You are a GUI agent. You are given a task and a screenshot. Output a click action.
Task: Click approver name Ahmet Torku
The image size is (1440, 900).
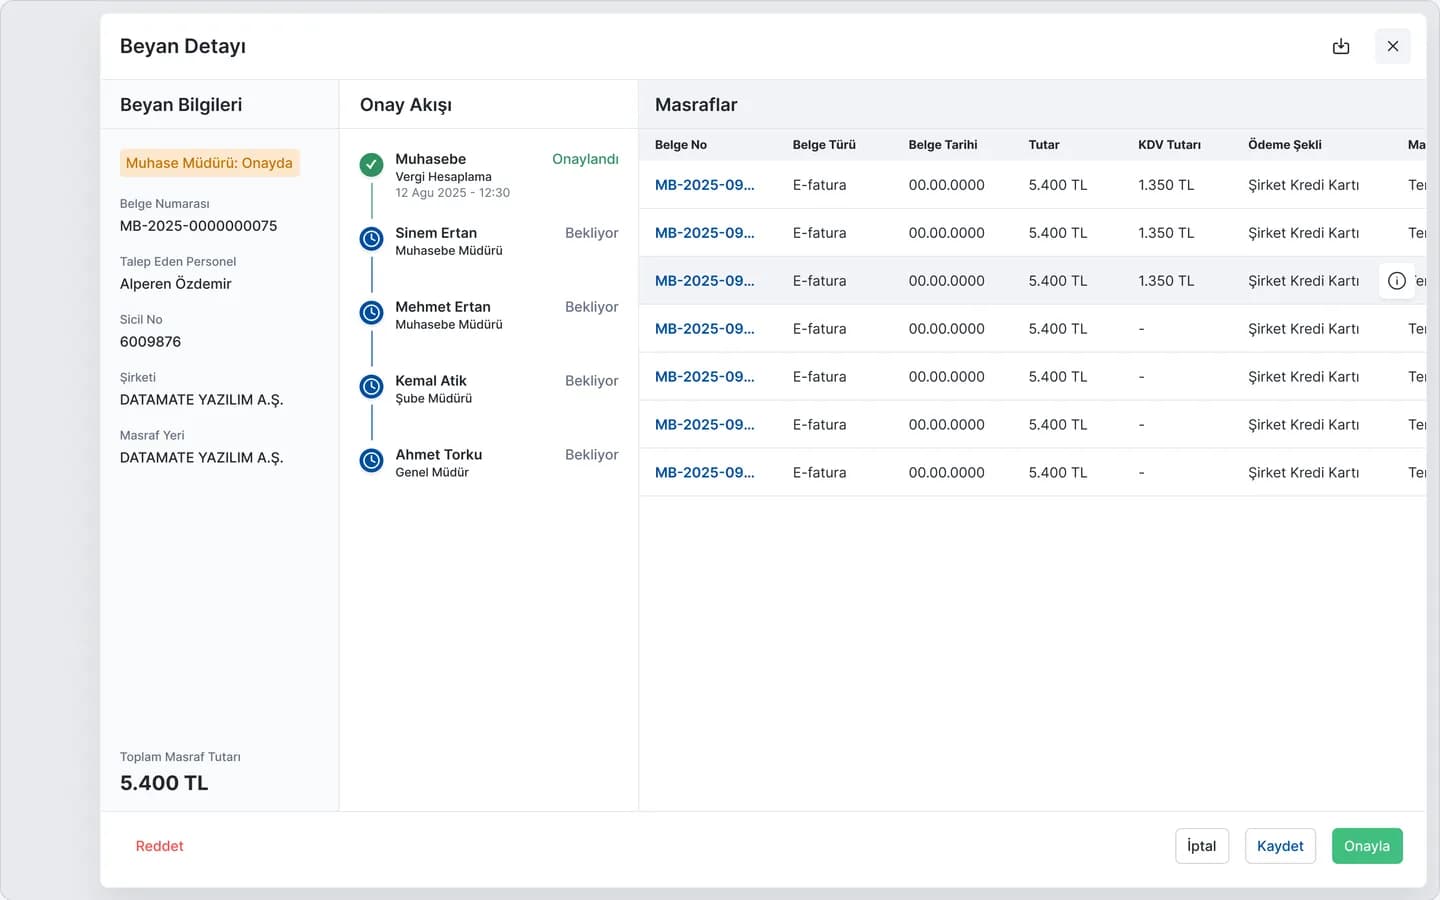tap(439, 455)
